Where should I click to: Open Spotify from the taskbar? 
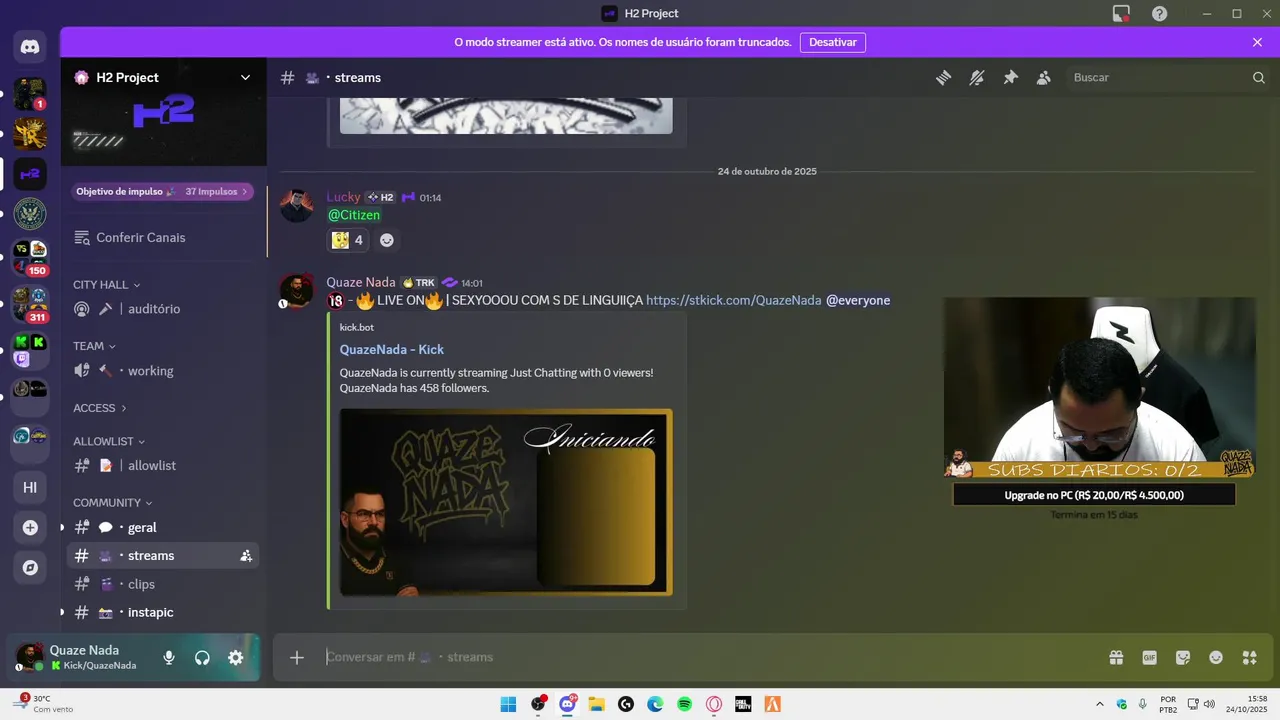click(x=684, y=704)
